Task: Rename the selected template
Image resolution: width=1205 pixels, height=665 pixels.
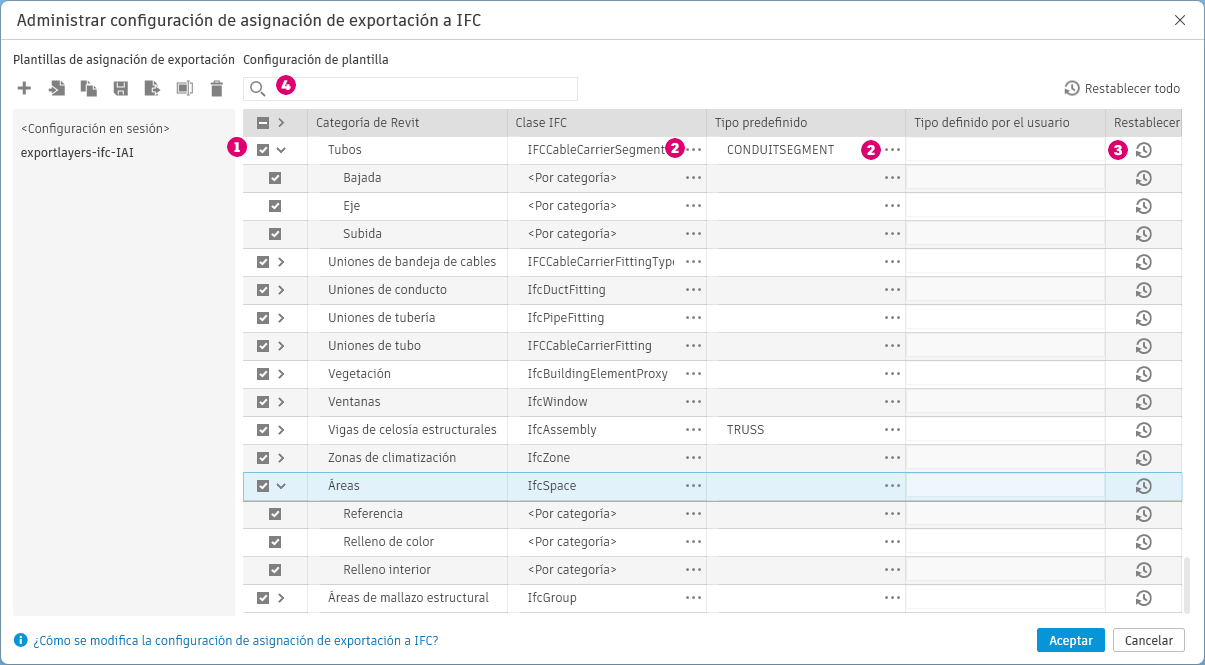Action: click(x=184, y=89)
